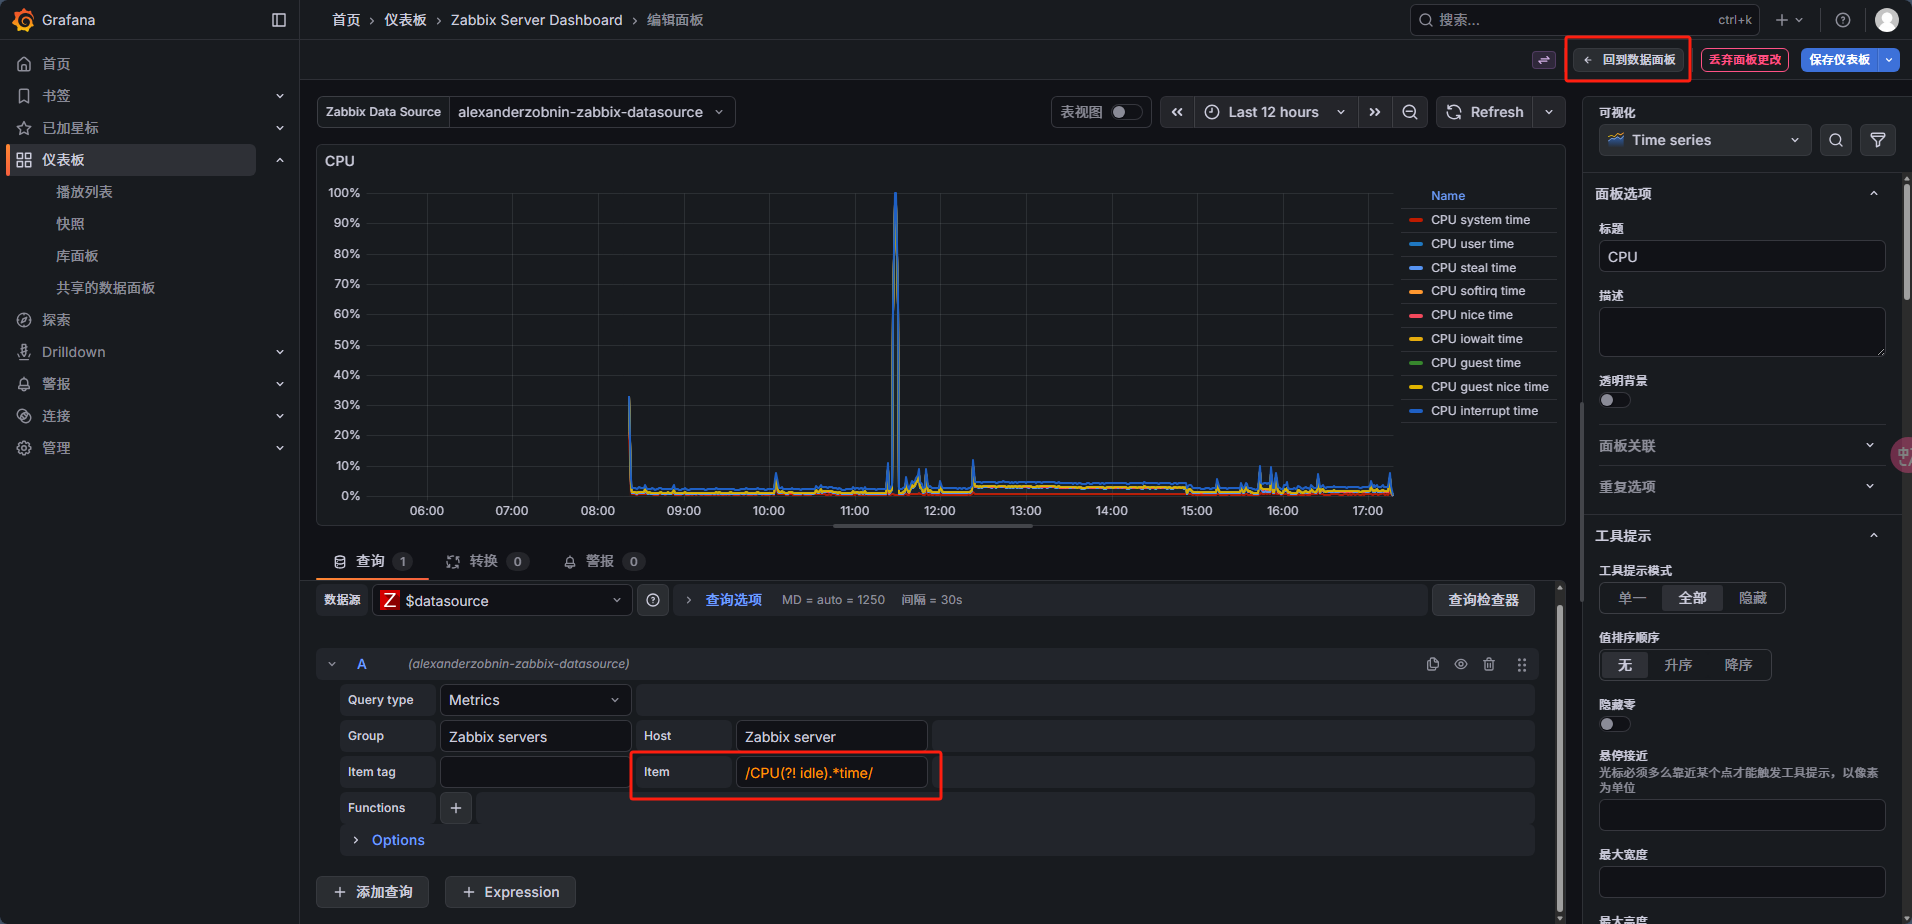Image resolution: width=1912 pixels, height=924 pixels.
Task: Select 全部 tooltip mode
Action: 1692,598
